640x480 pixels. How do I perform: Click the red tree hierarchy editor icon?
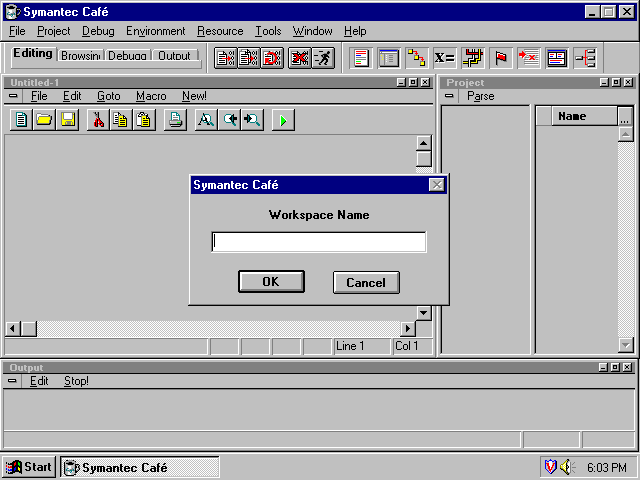click(585, 58)
